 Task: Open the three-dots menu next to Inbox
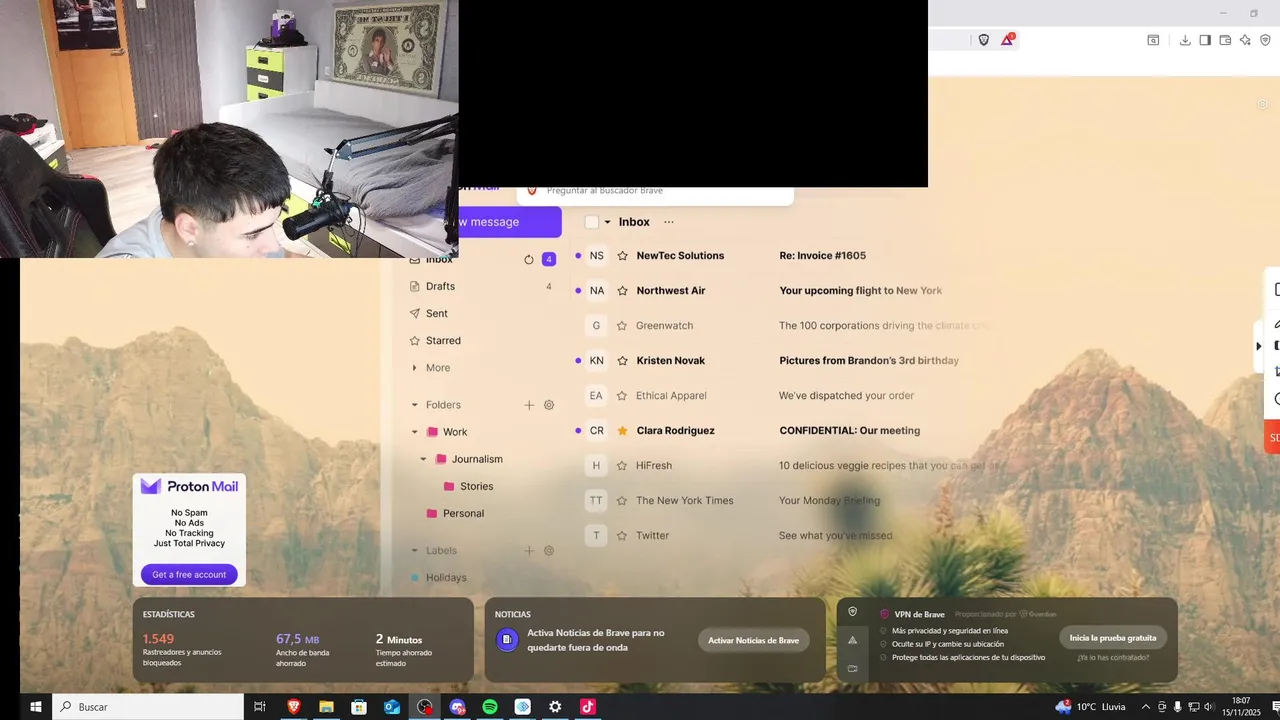(x=669, y=222)
